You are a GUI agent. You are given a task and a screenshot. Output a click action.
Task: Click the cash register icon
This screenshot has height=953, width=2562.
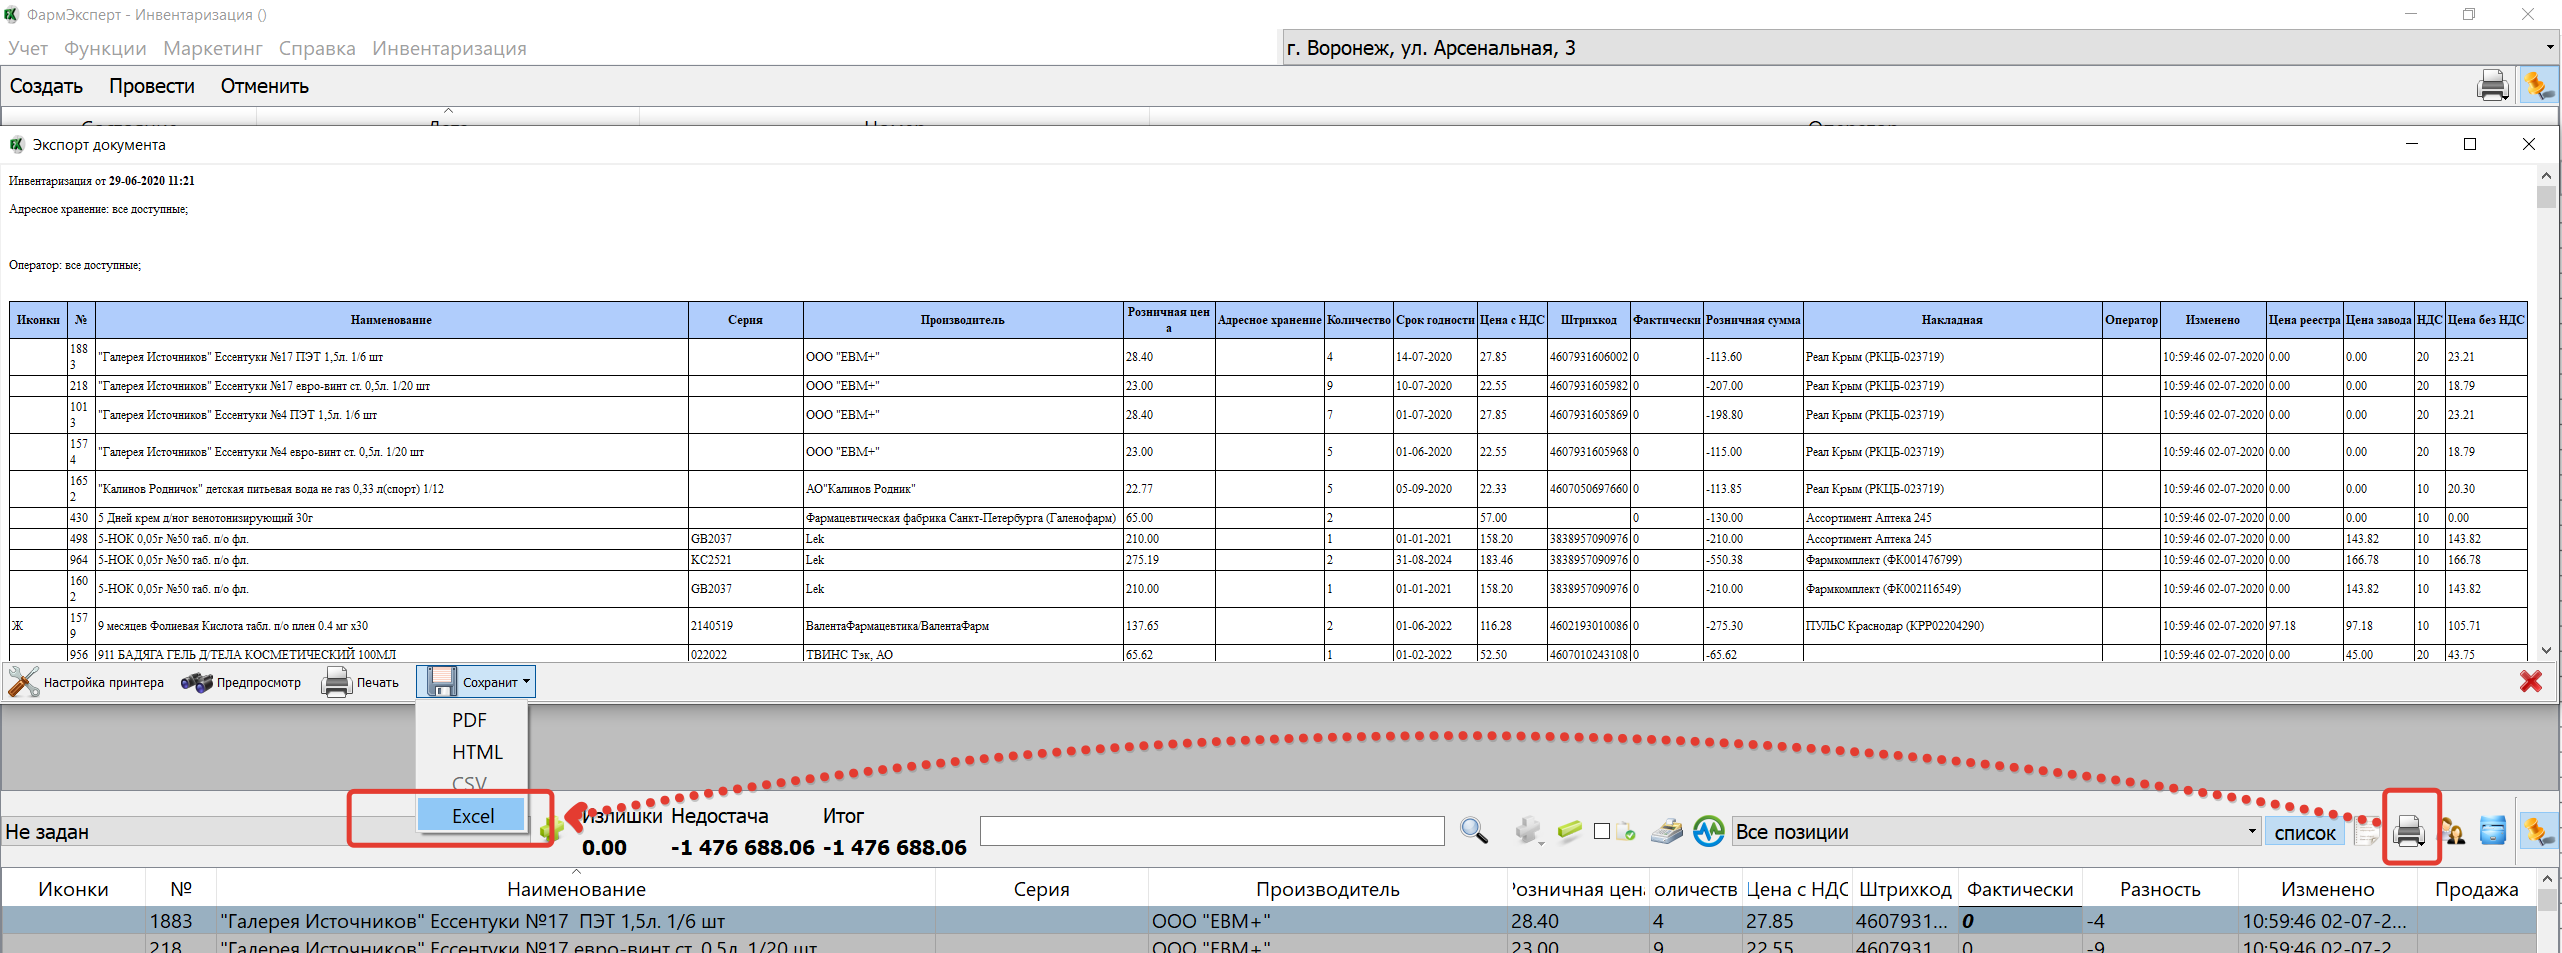[x=1666, y=831]
